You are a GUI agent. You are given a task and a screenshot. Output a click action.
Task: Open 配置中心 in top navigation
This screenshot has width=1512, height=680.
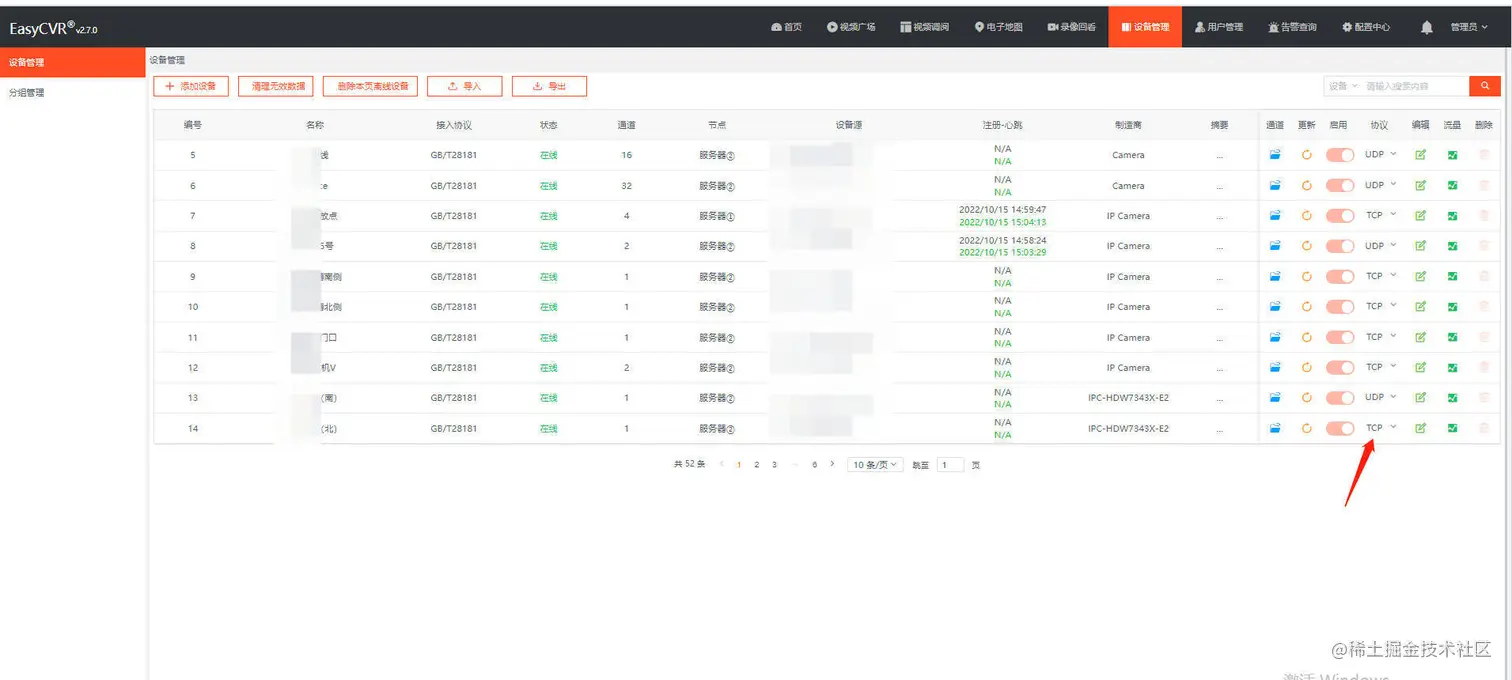(x=1366, y=27)
